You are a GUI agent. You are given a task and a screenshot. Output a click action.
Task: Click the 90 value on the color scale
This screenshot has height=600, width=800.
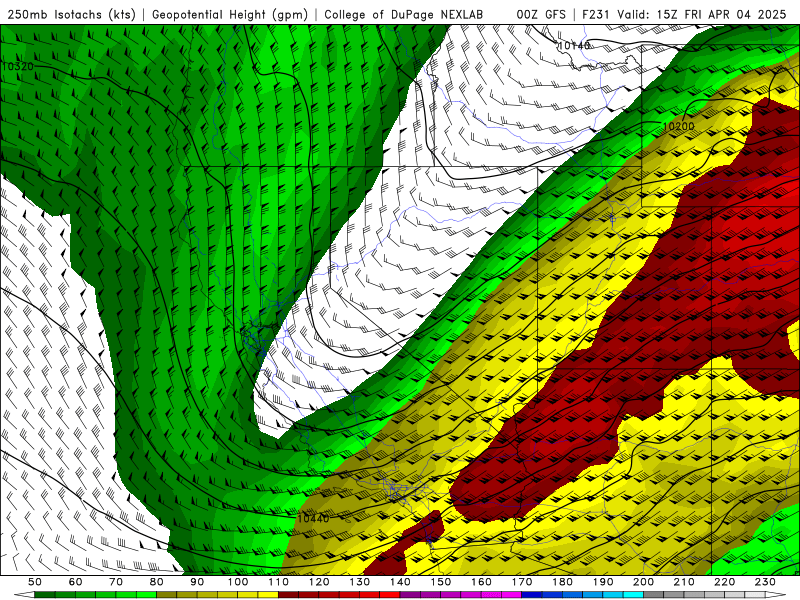pos(197,582)
